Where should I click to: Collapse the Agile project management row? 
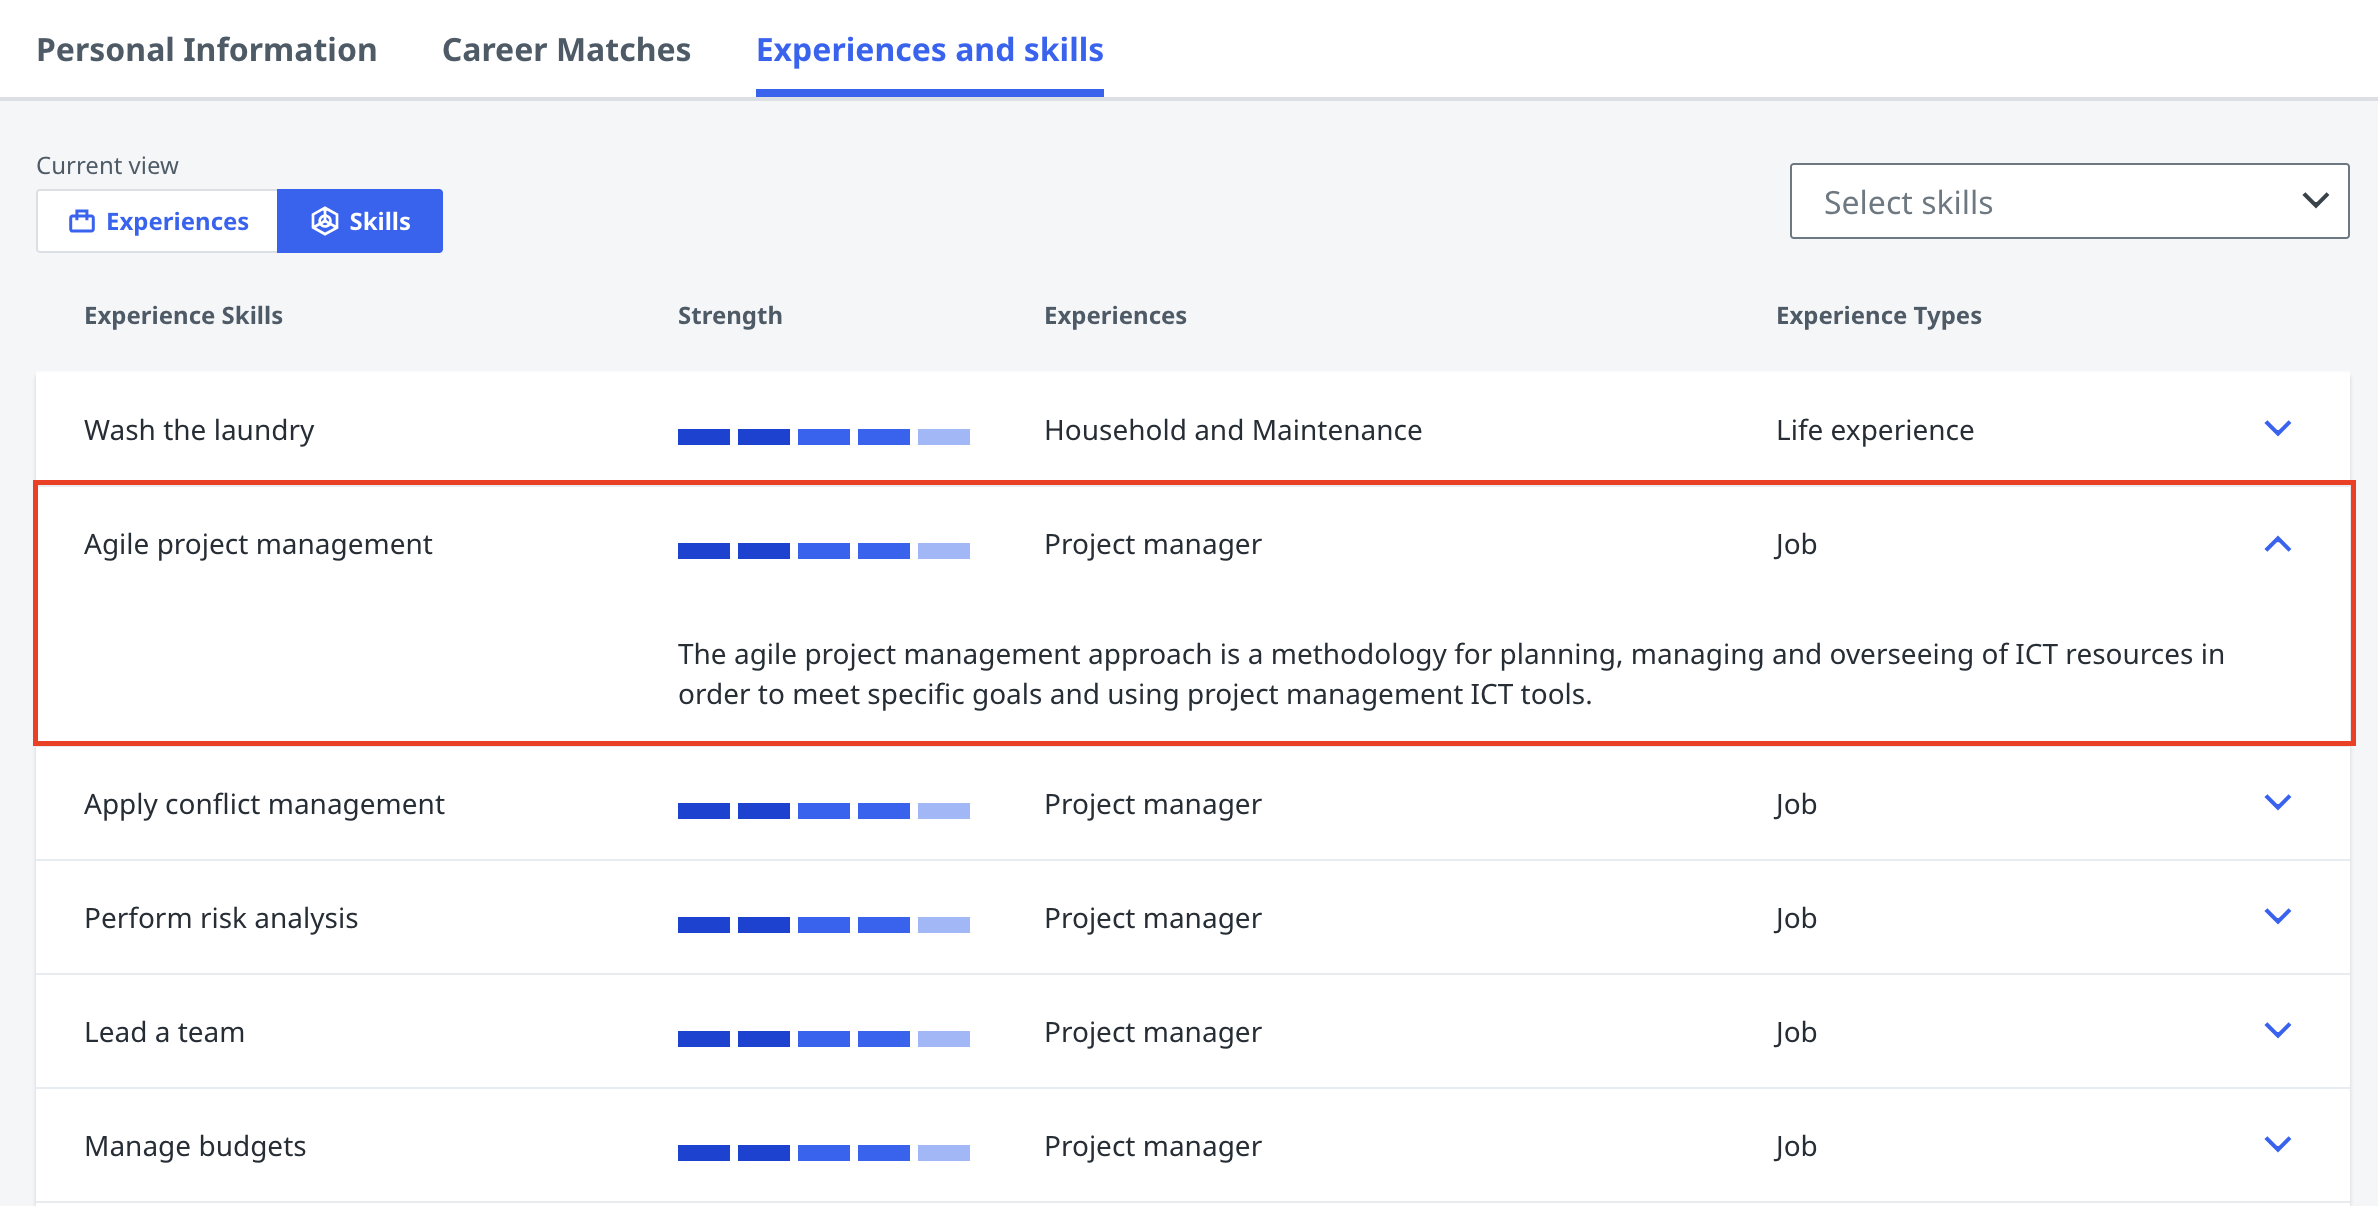click(2277, 544)
